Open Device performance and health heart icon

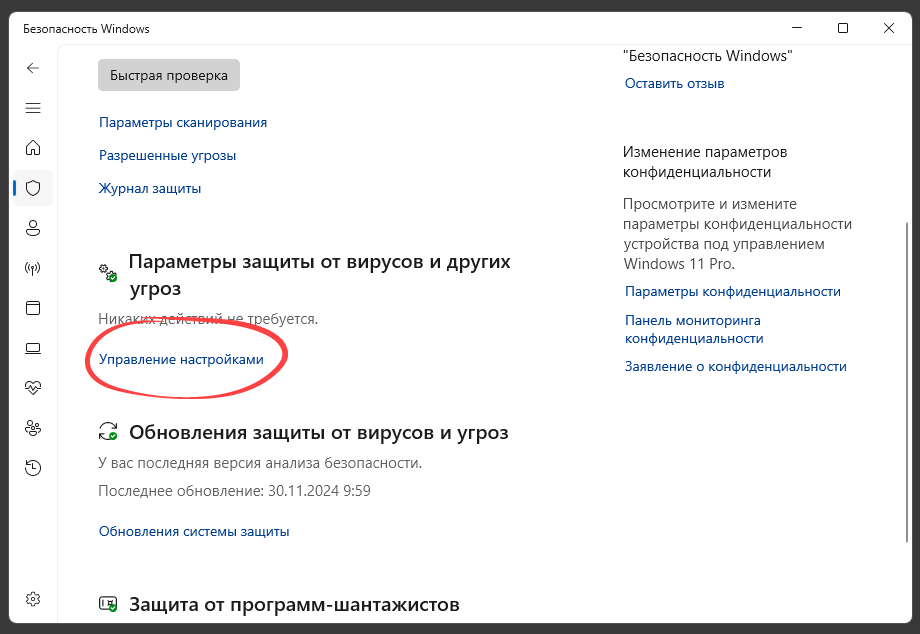point(33,388)
